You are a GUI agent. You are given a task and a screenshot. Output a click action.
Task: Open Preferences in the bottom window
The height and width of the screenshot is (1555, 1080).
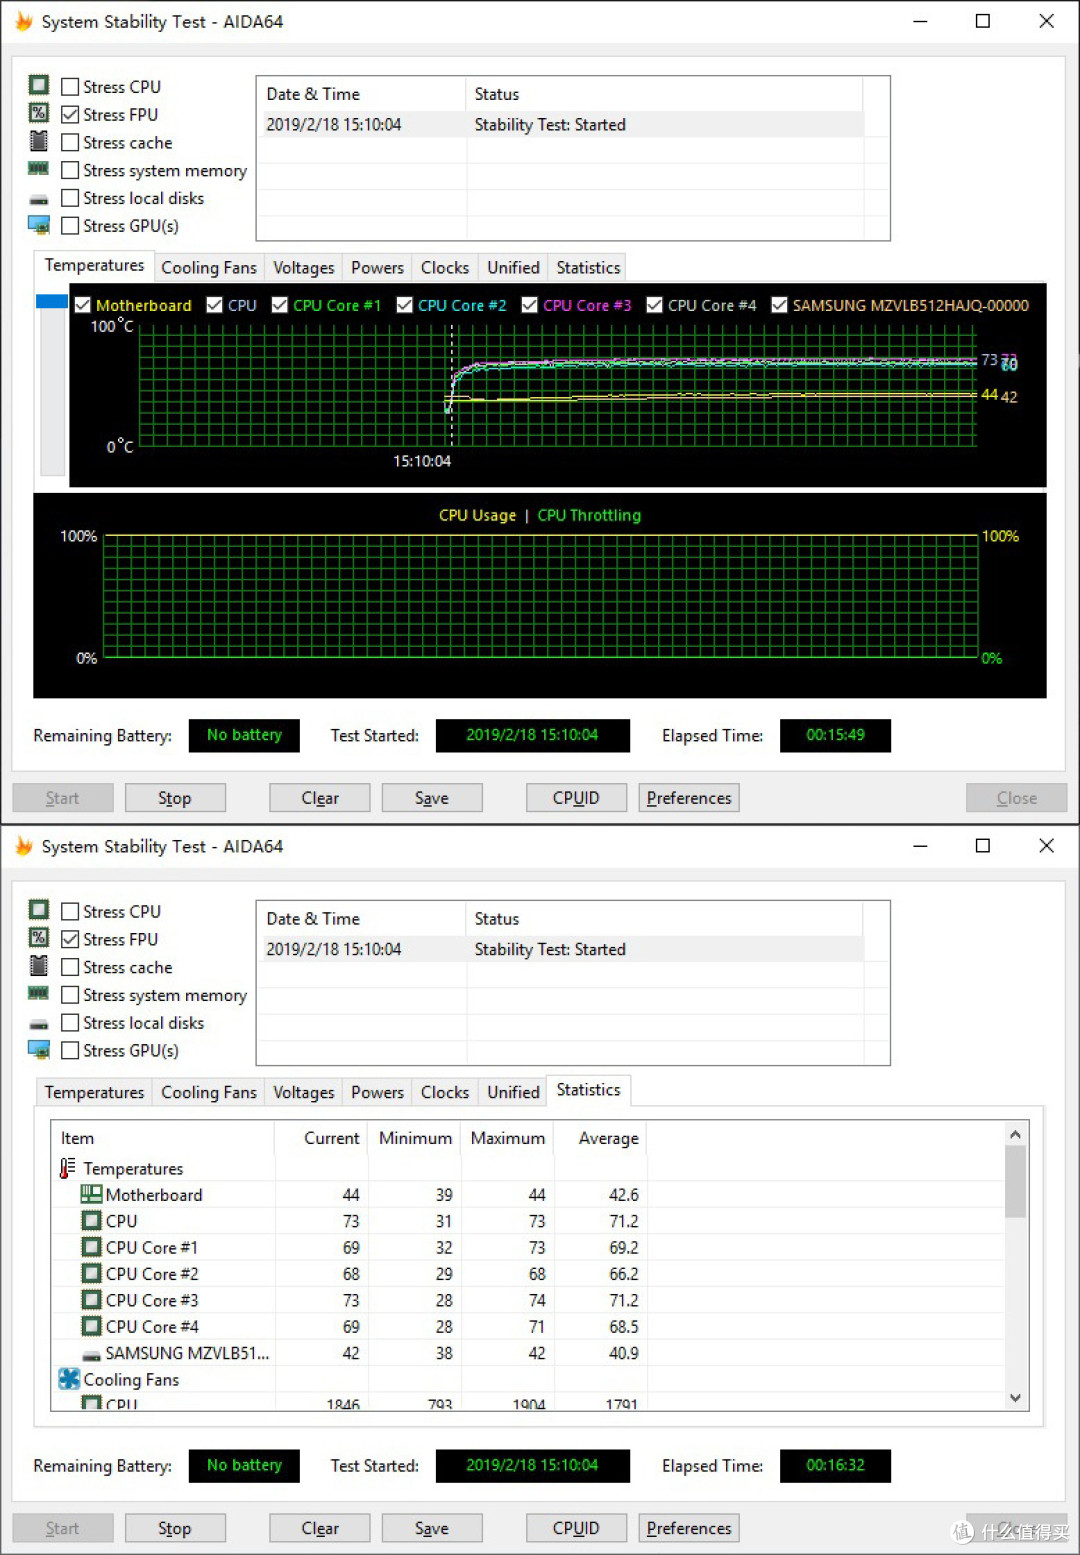click(x=689, y=1528)
